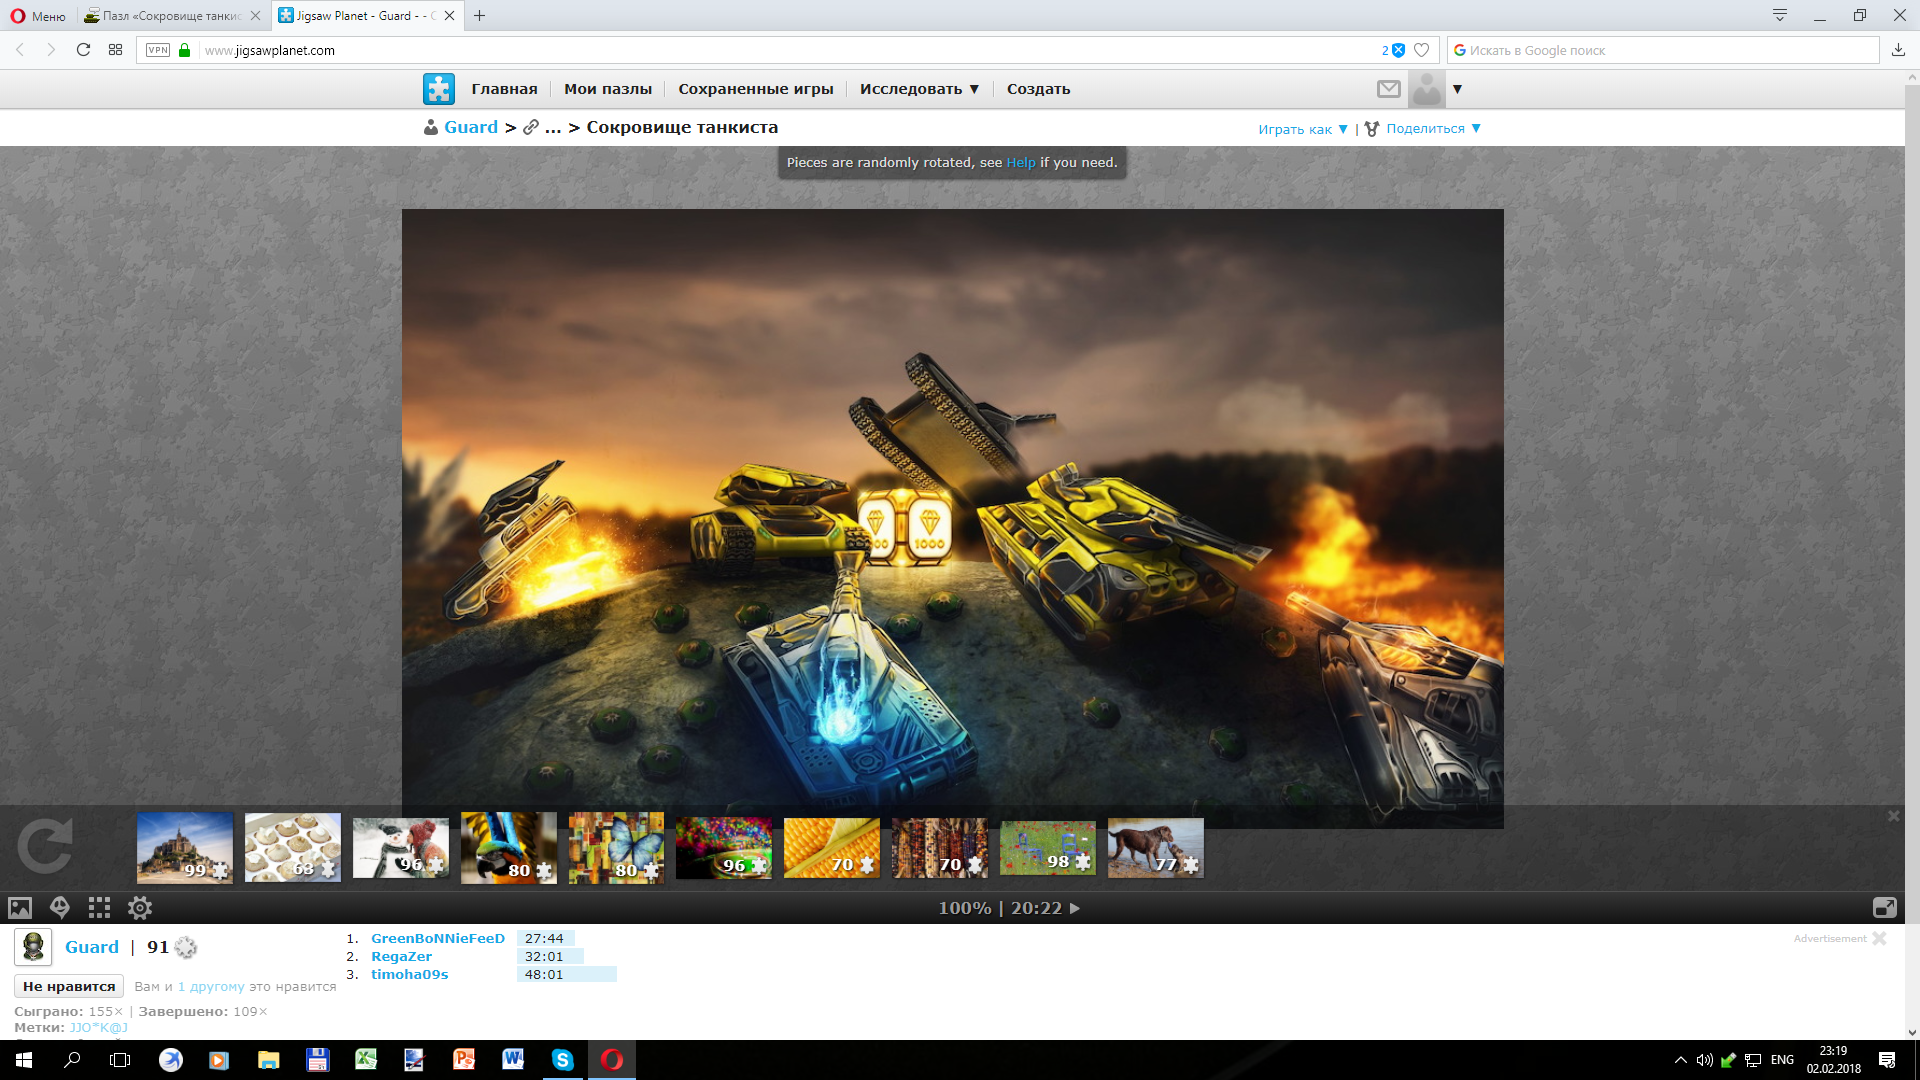Expand the user account dropdown arrow
The image size is (1920, 1080).
(1457, 89)
